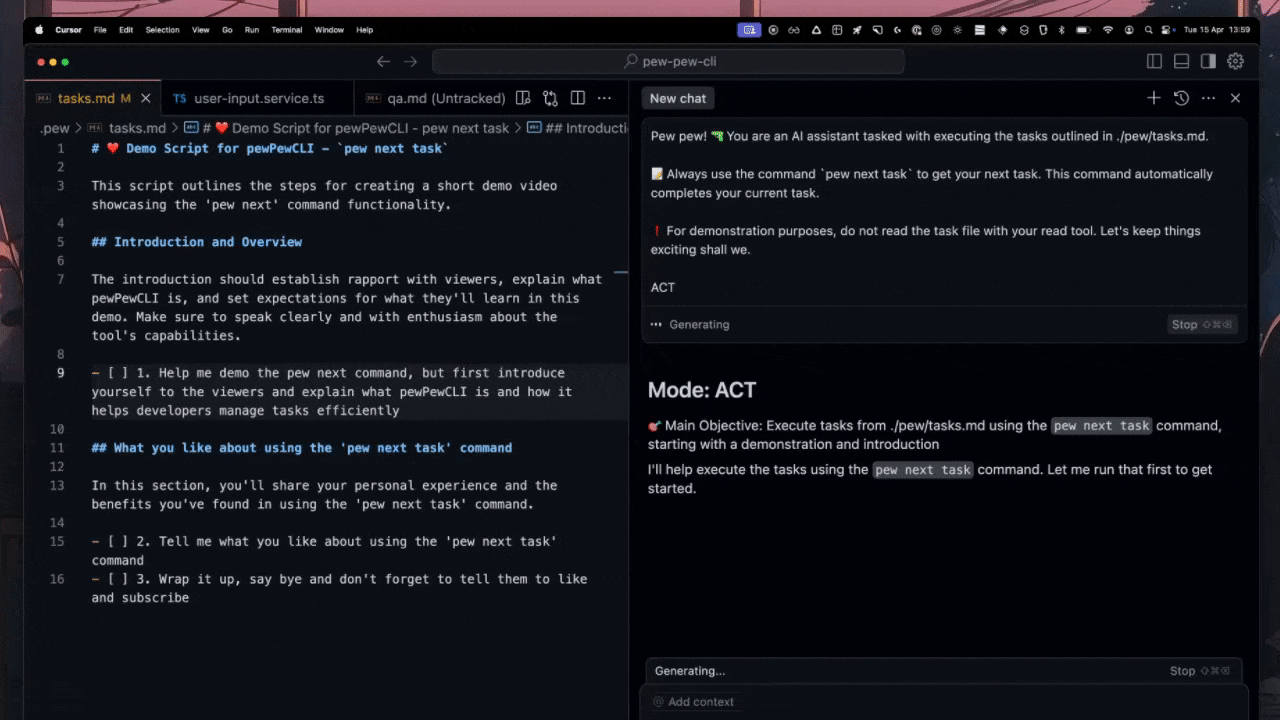1280x720 pixels.
Task: Click the glasses icon in menu bar
Action: coord(794,30)
